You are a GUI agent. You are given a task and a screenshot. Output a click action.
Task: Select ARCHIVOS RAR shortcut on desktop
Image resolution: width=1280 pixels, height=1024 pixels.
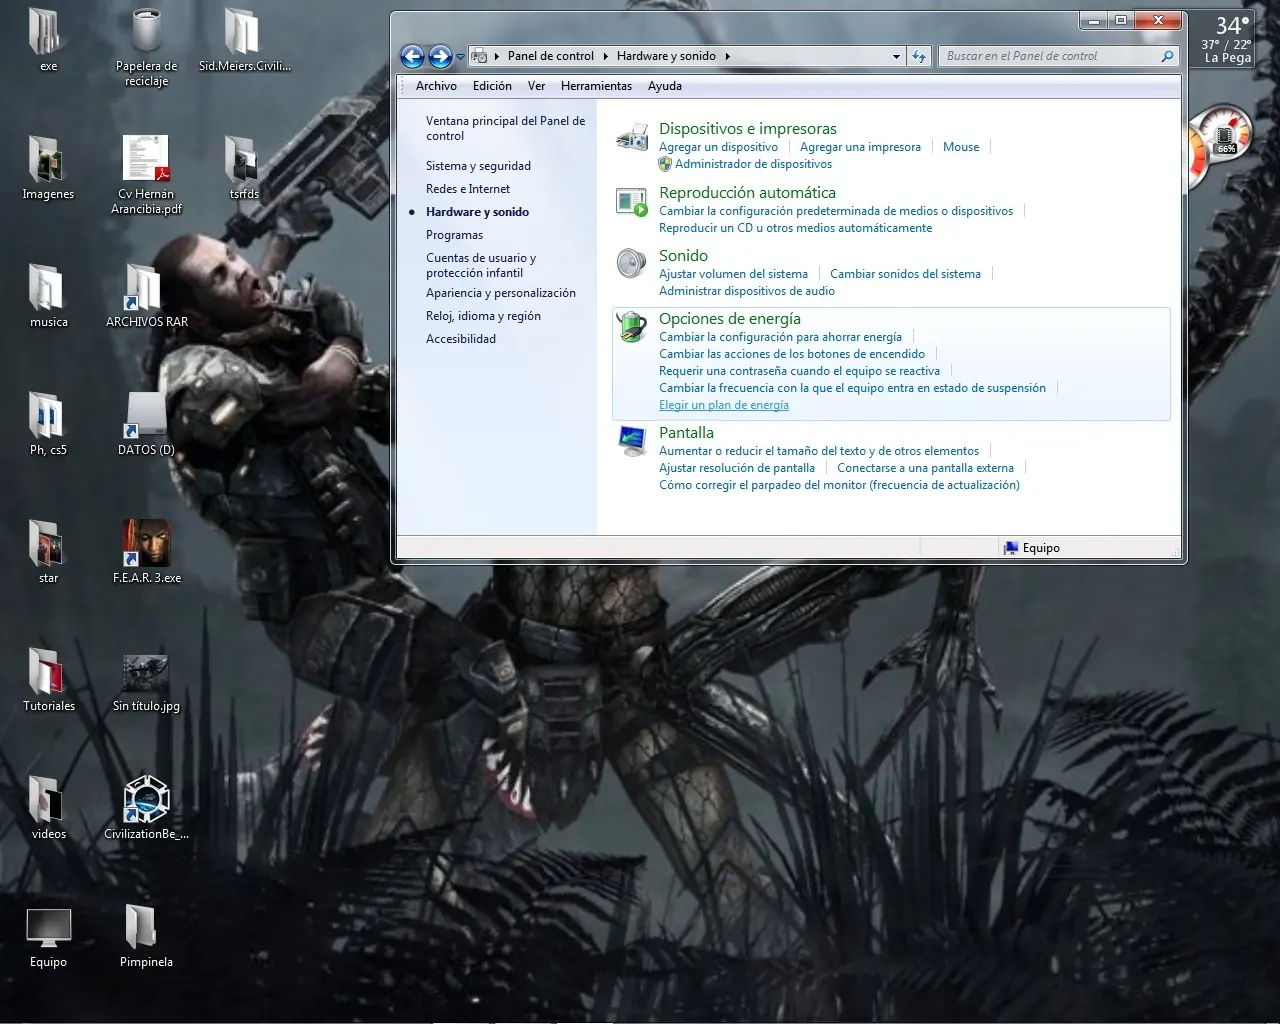click(x=146, y=296)
